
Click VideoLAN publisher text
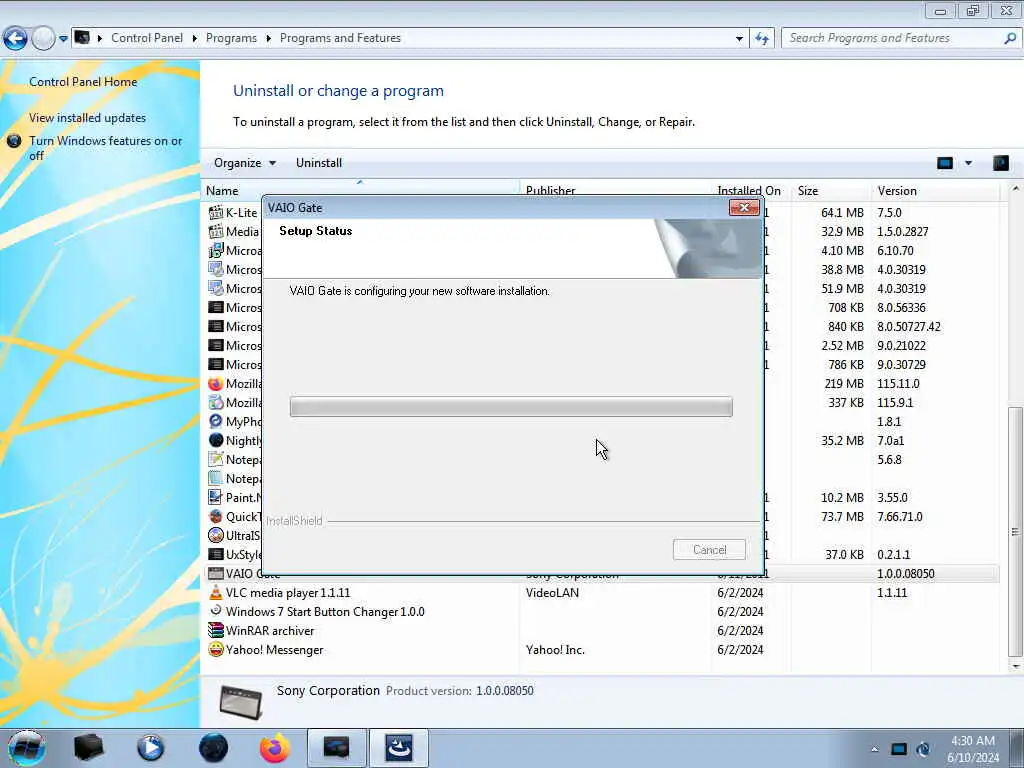[552, 592]
